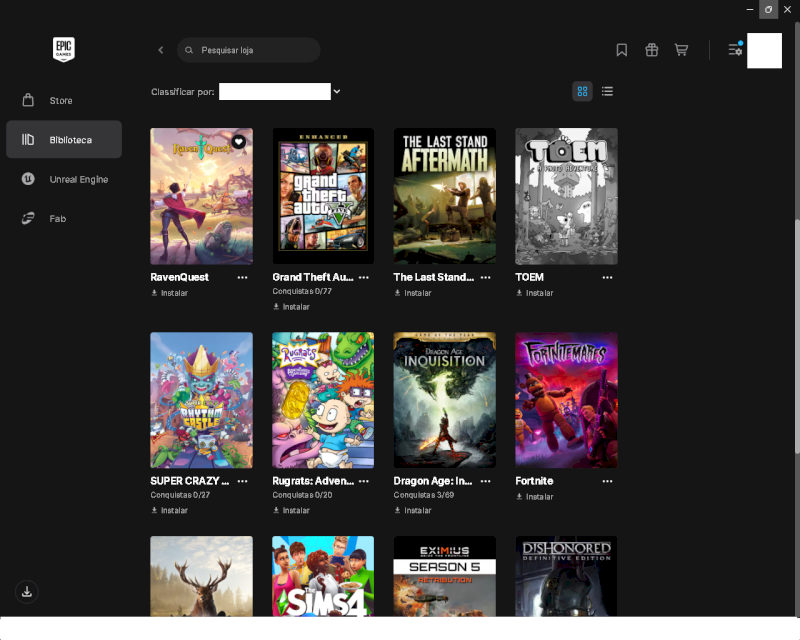Image resolution: width=800 pixels, height=640 pixels.
Task: Install The Last Stand Aftermath
Action: (413, 293)
